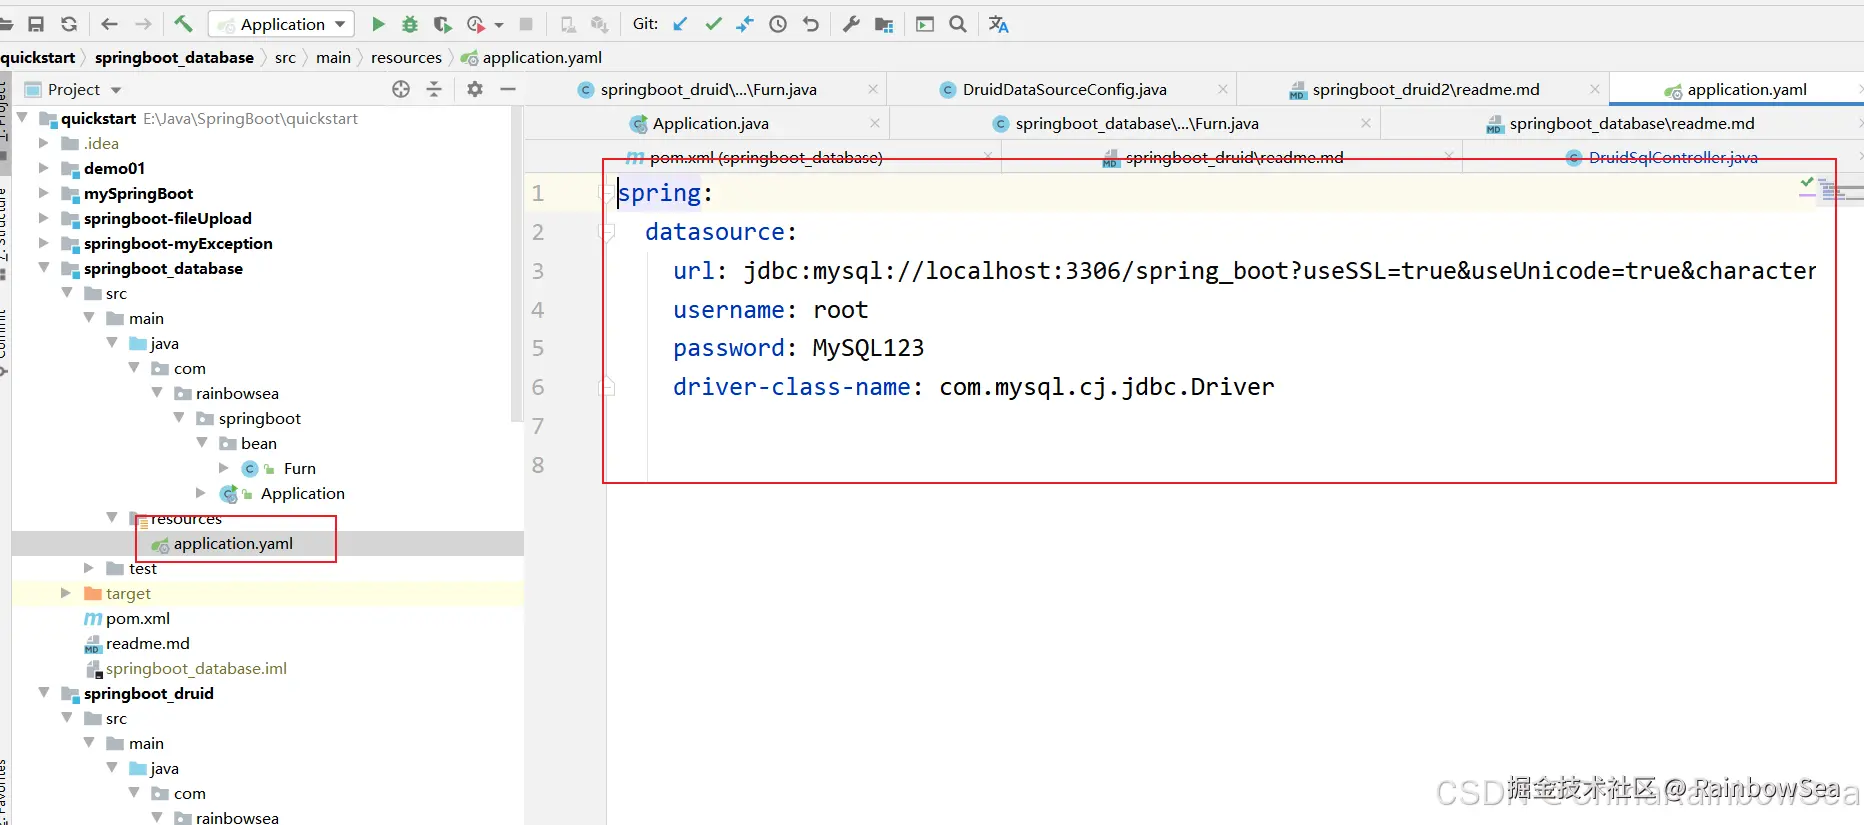The image size is (1864, 825).
Task: Click locate-in-tree target icon in Project panel
Action: click(401, 89)
